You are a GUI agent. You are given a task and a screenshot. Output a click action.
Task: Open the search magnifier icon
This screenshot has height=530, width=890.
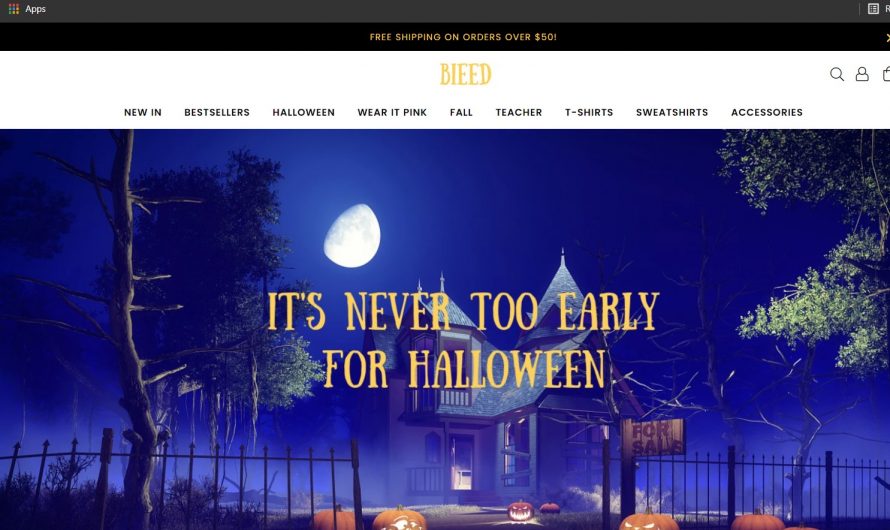click(837, 74)
